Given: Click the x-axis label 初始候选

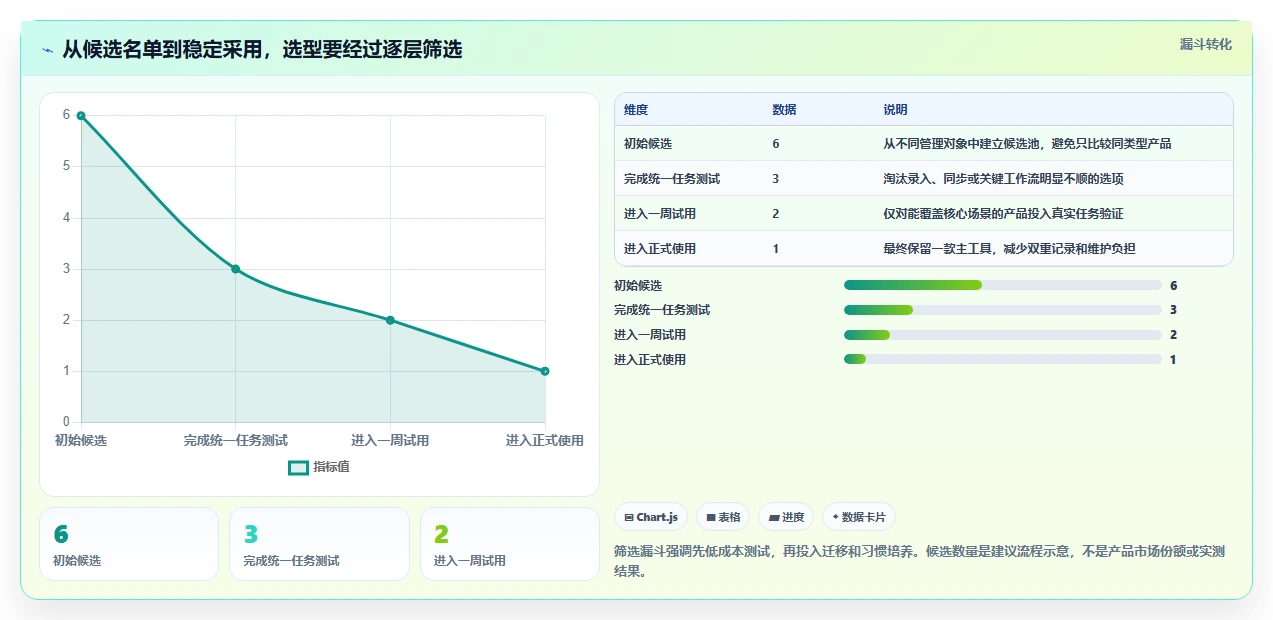Looking at the screenshot, I should [x=81, y=441].
